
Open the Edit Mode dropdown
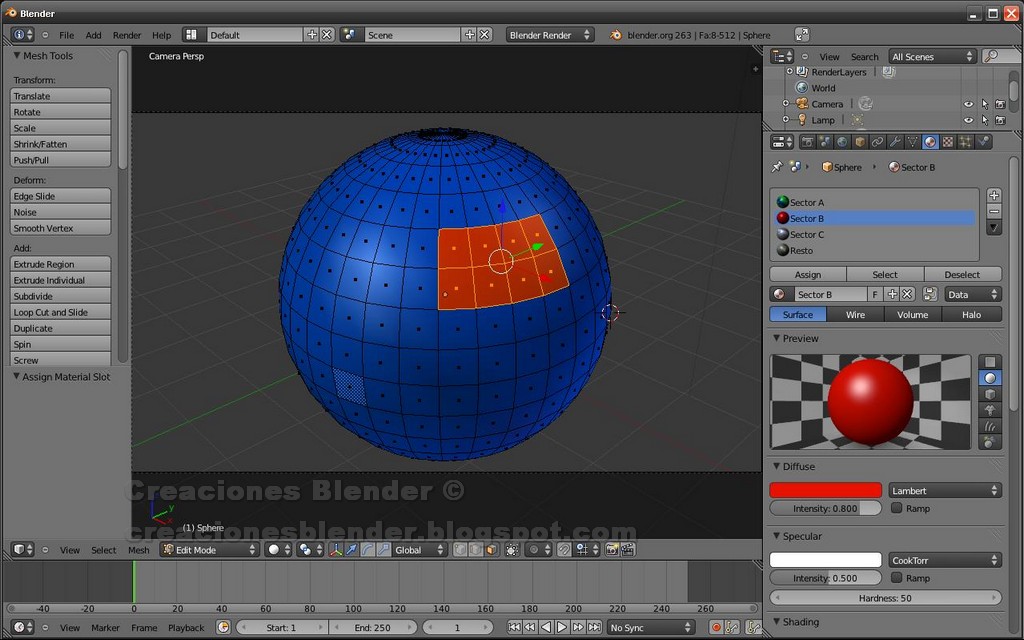pyautogui.click(x=210, y=549)
